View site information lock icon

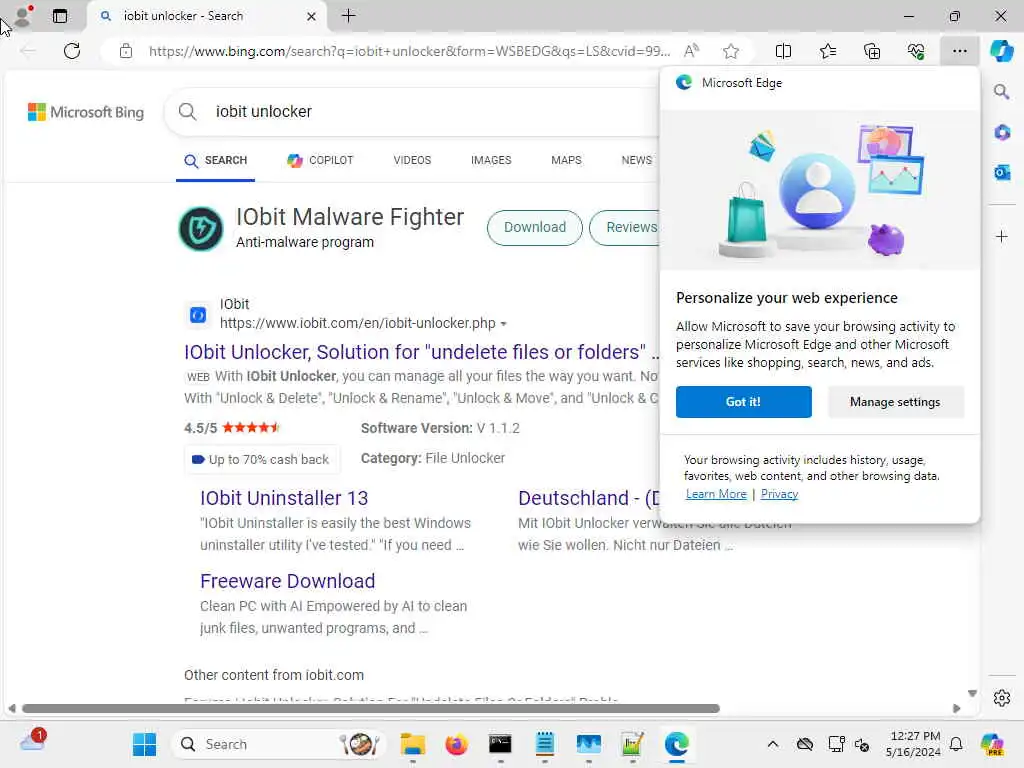(126, 51)
